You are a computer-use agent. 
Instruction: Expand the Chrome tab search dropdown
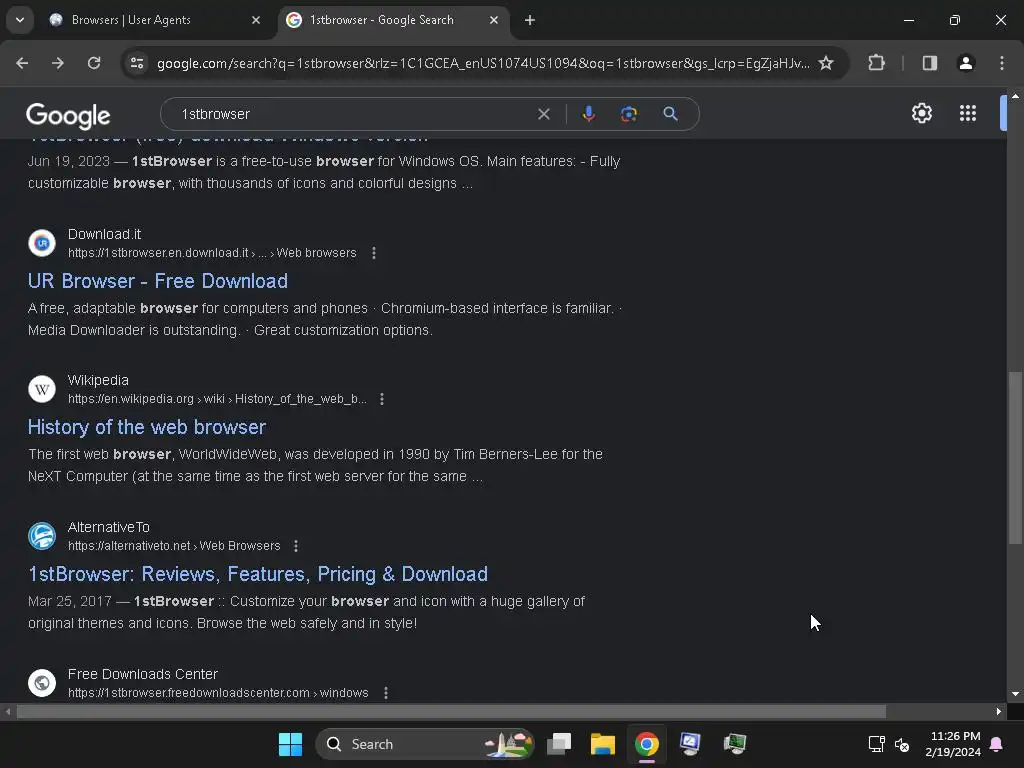pyautogui.click(x=20, y=20)
